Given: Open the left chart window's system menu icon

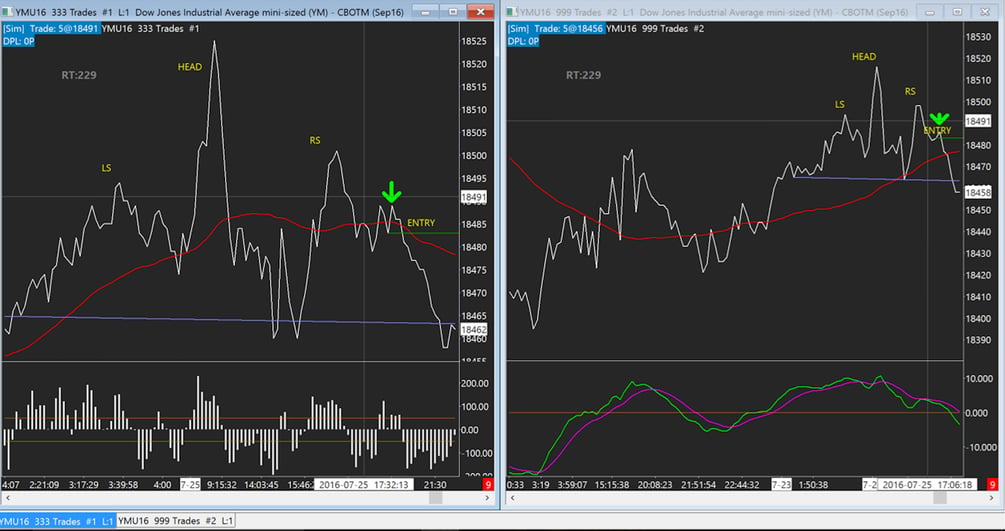Looking at the screenshot, I should pos(7,12).
